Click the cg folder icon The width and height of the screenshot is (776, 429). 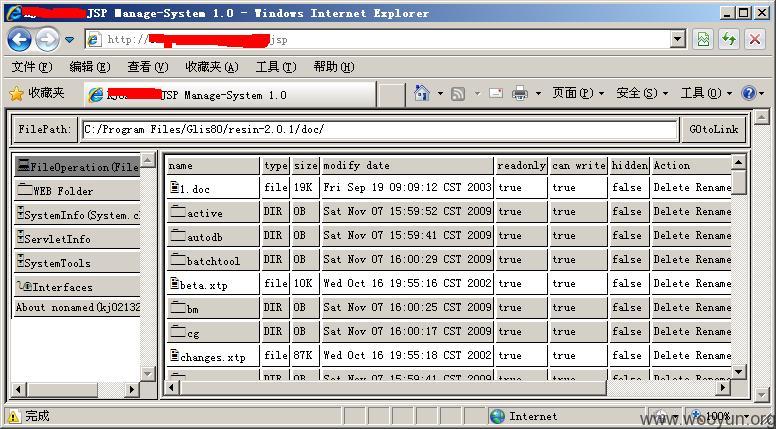(178, 331)
